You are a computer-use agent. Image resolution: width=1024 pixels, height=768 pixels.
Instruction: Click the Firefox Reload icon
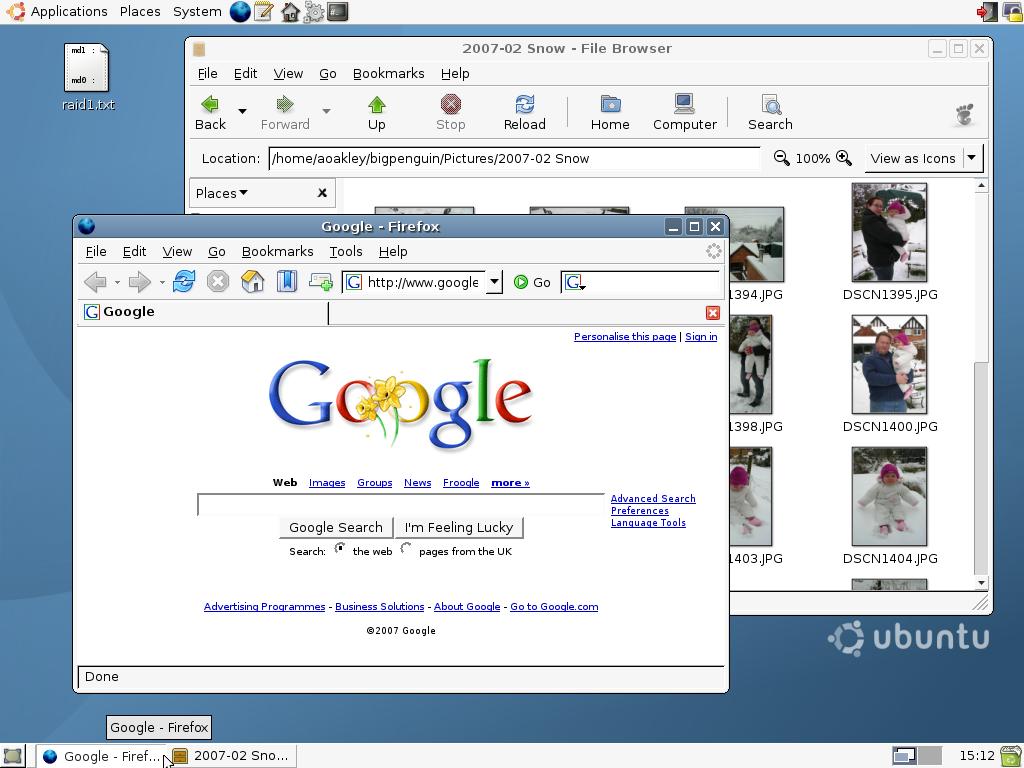click(x=184, y=282)
